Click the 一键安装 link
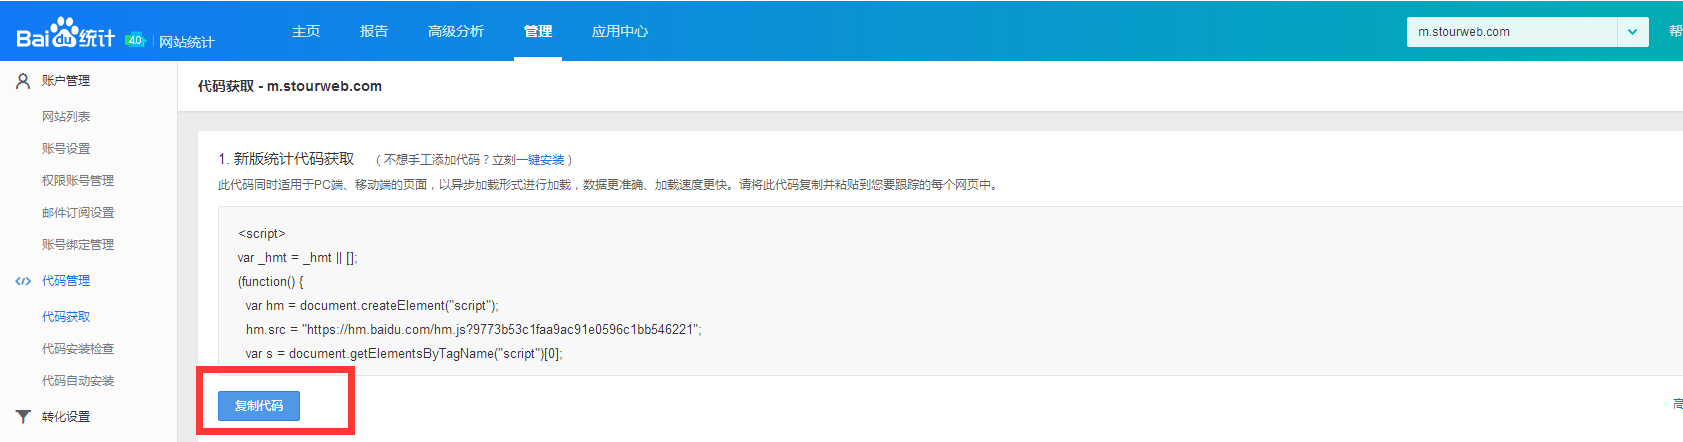 click(546, 160)
